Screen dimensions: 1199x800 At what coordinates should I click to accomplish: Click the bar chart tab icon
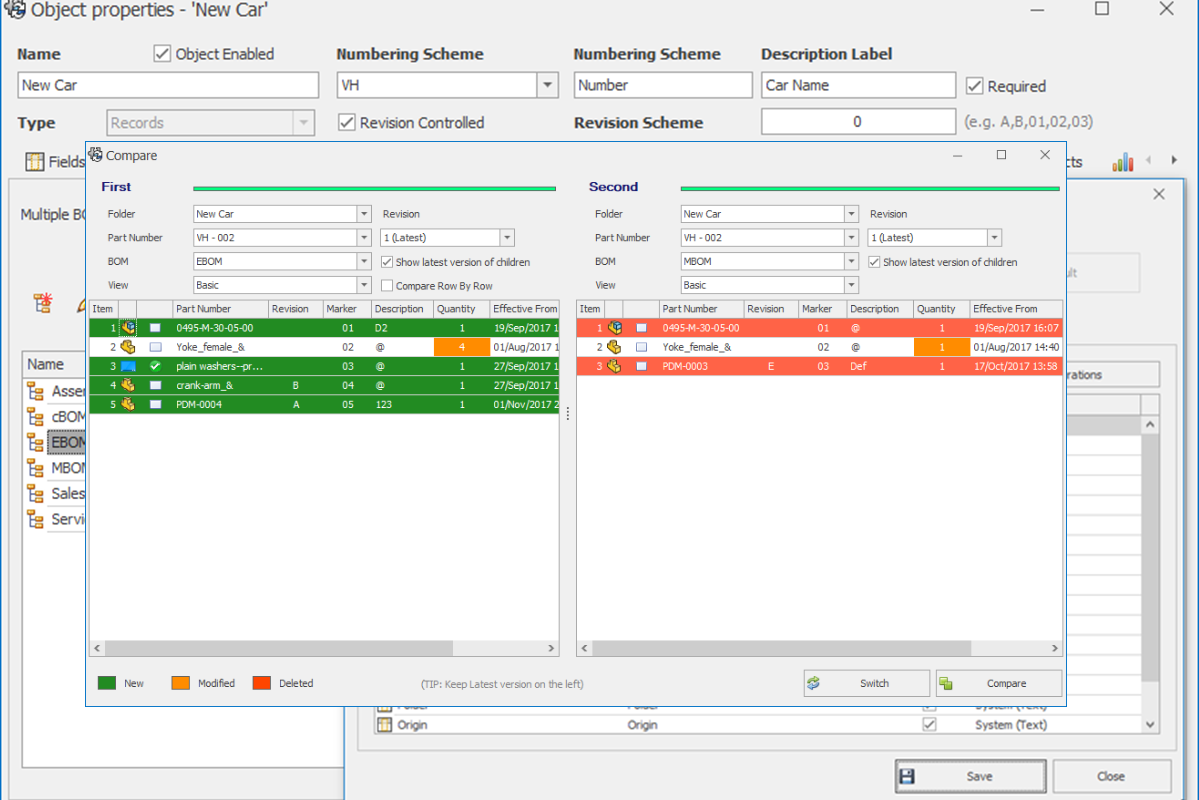(1123, 161)
